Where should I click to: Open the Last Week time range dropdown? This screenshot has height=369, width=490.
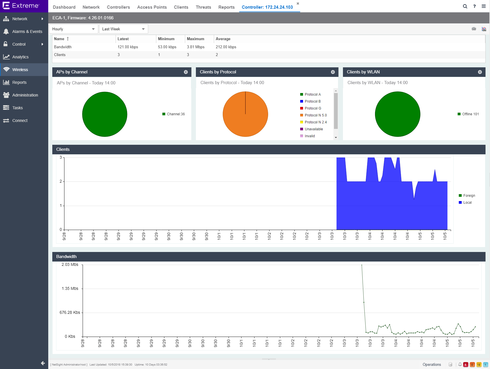[123, 29]
